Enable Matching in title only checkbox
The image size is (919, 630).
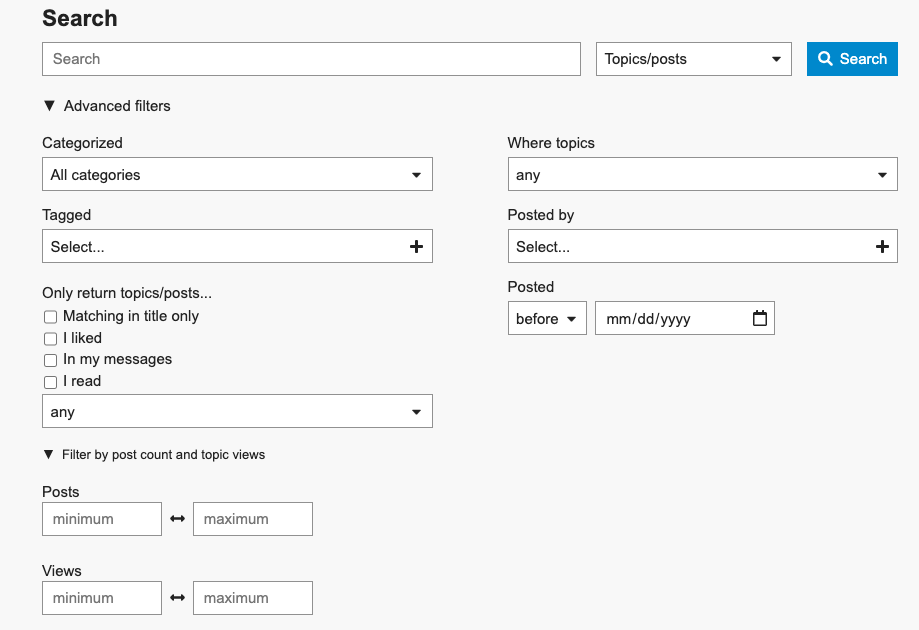tap(51, 317)
